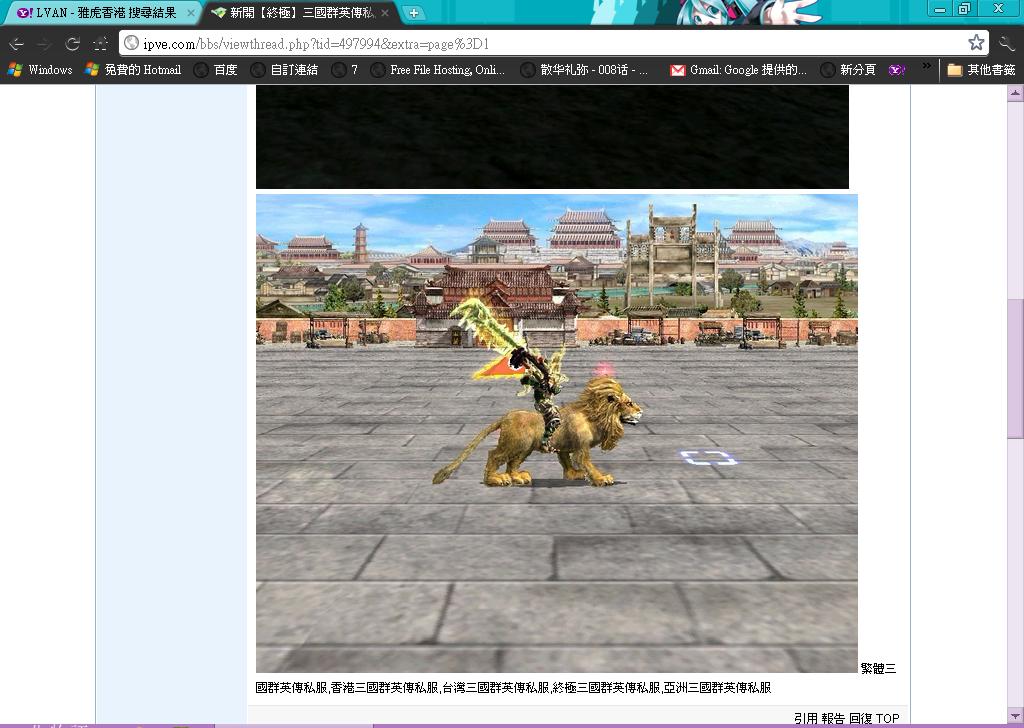
Task: Expand the hidden bookmarks chevron
Action: (x=927, y=67)
